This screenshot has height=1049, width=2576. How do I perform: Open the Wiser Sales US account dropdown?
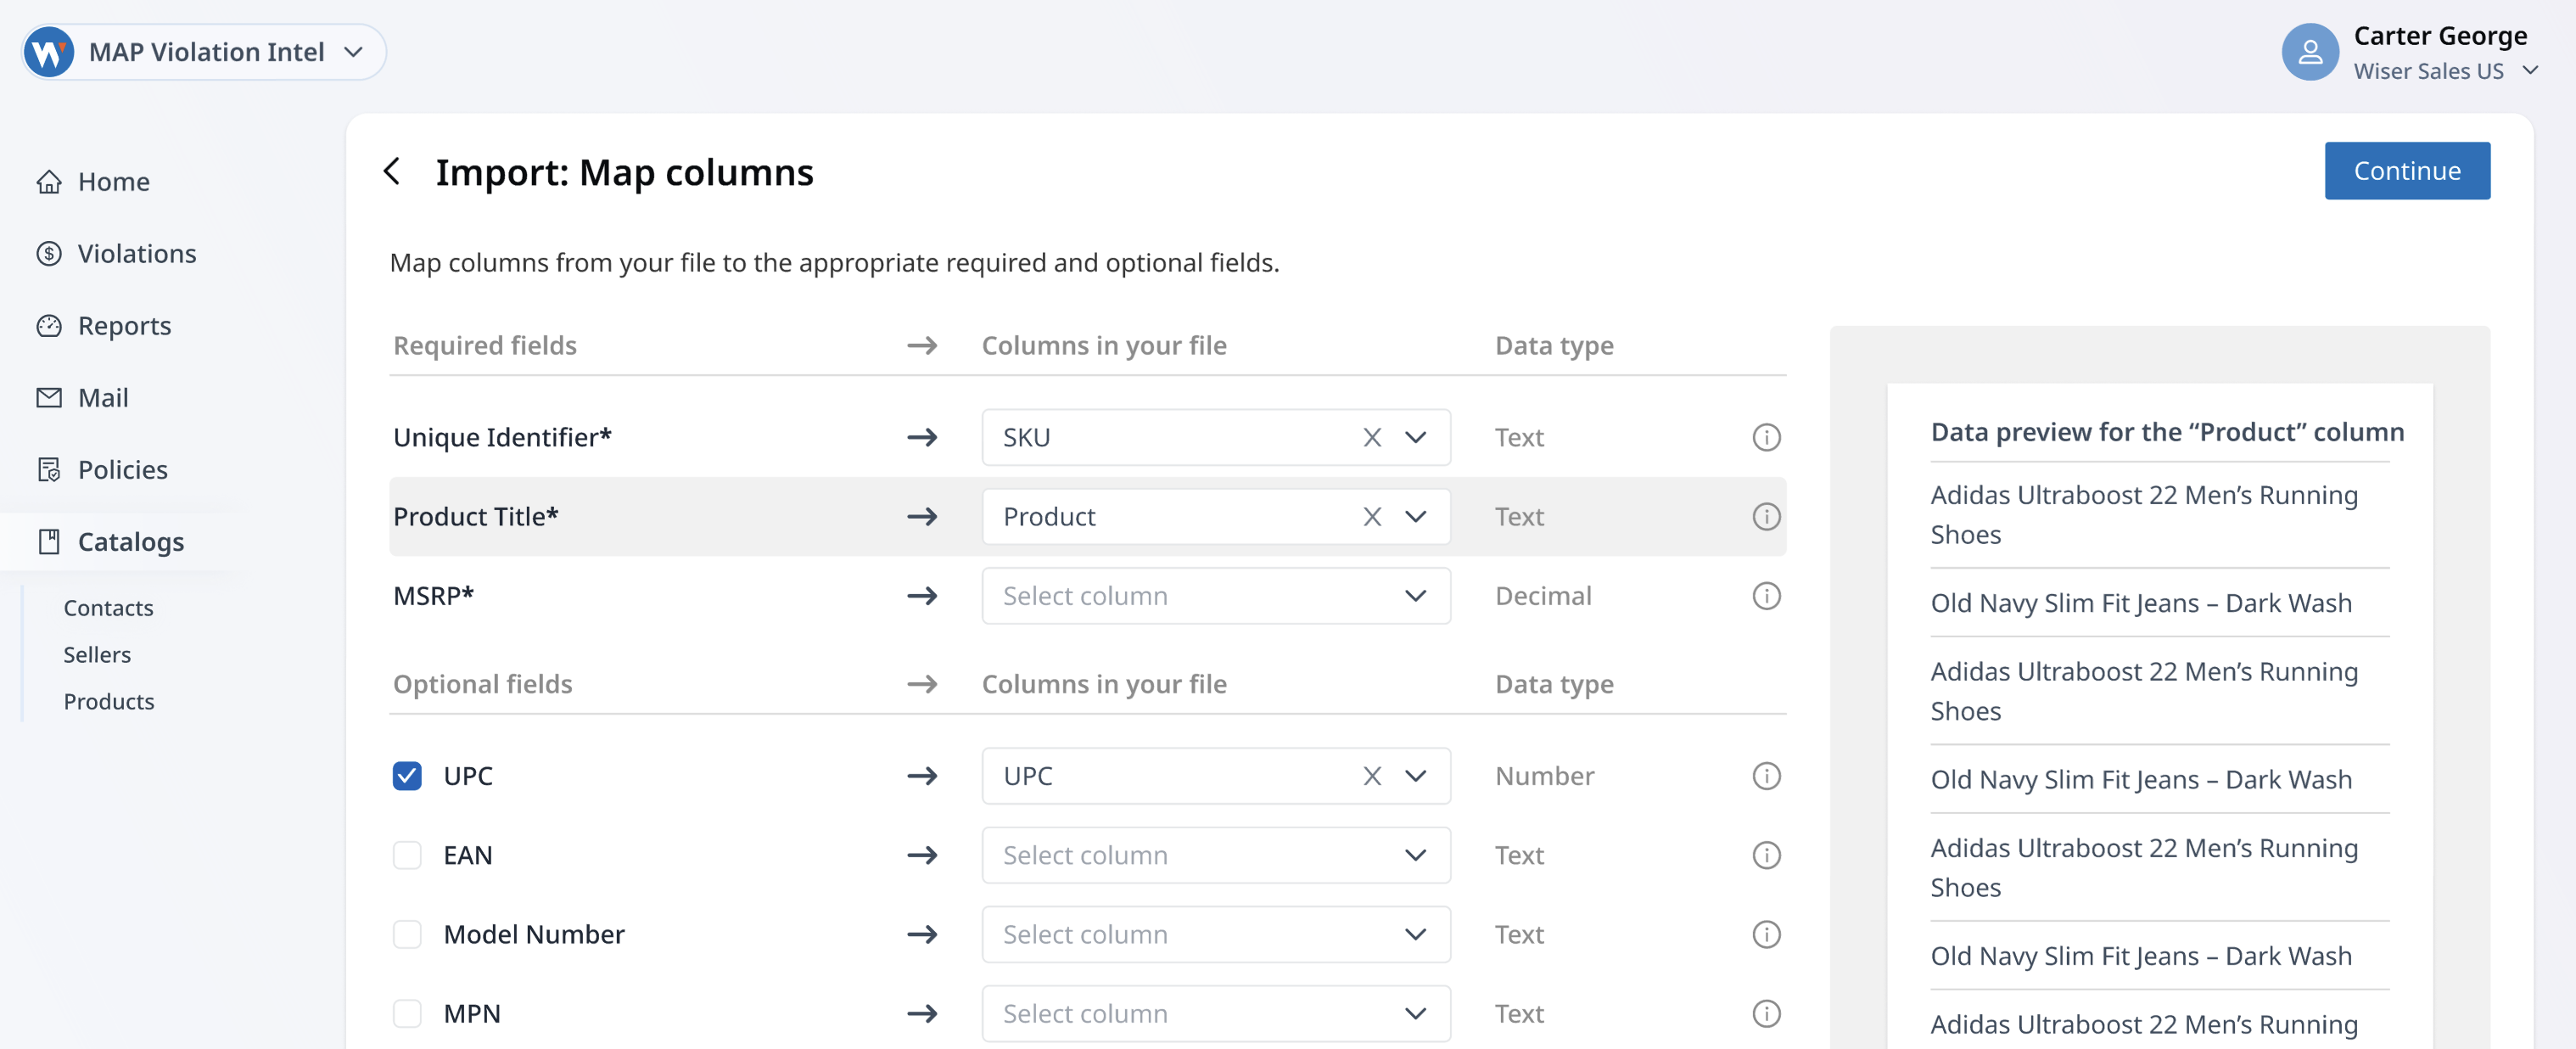[2532, 70]
